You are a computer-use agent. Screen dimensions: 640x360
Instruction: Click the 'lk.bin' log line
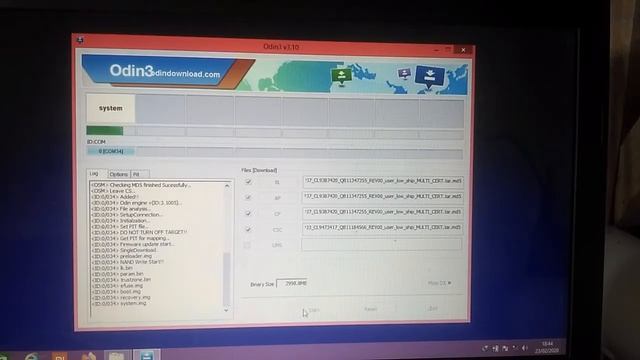(x=112, y=268)
